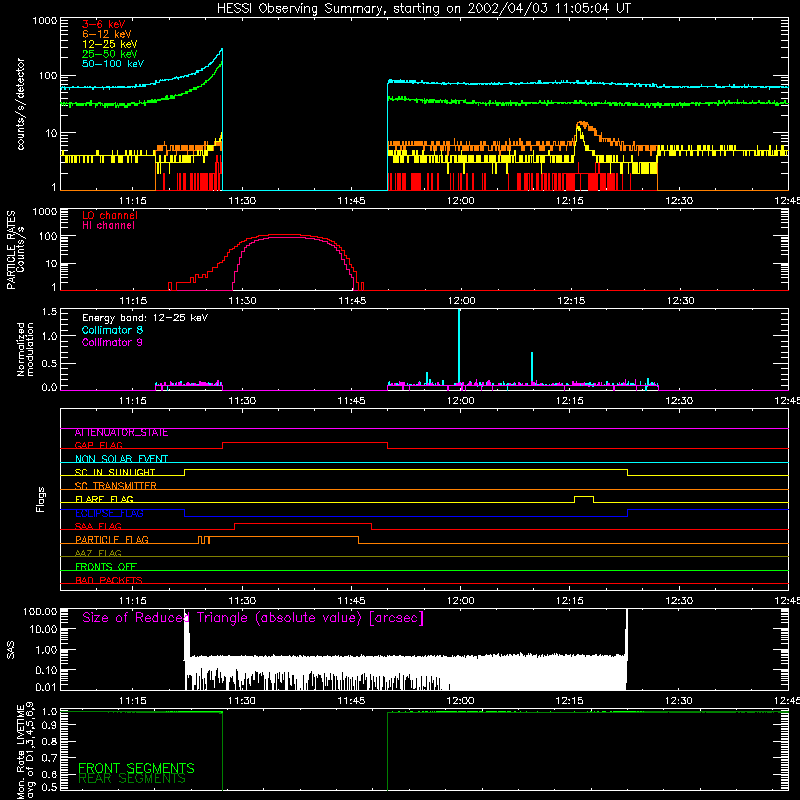Select the 3-6 keV legend label
800x800 pixels.
click(104, 24)
